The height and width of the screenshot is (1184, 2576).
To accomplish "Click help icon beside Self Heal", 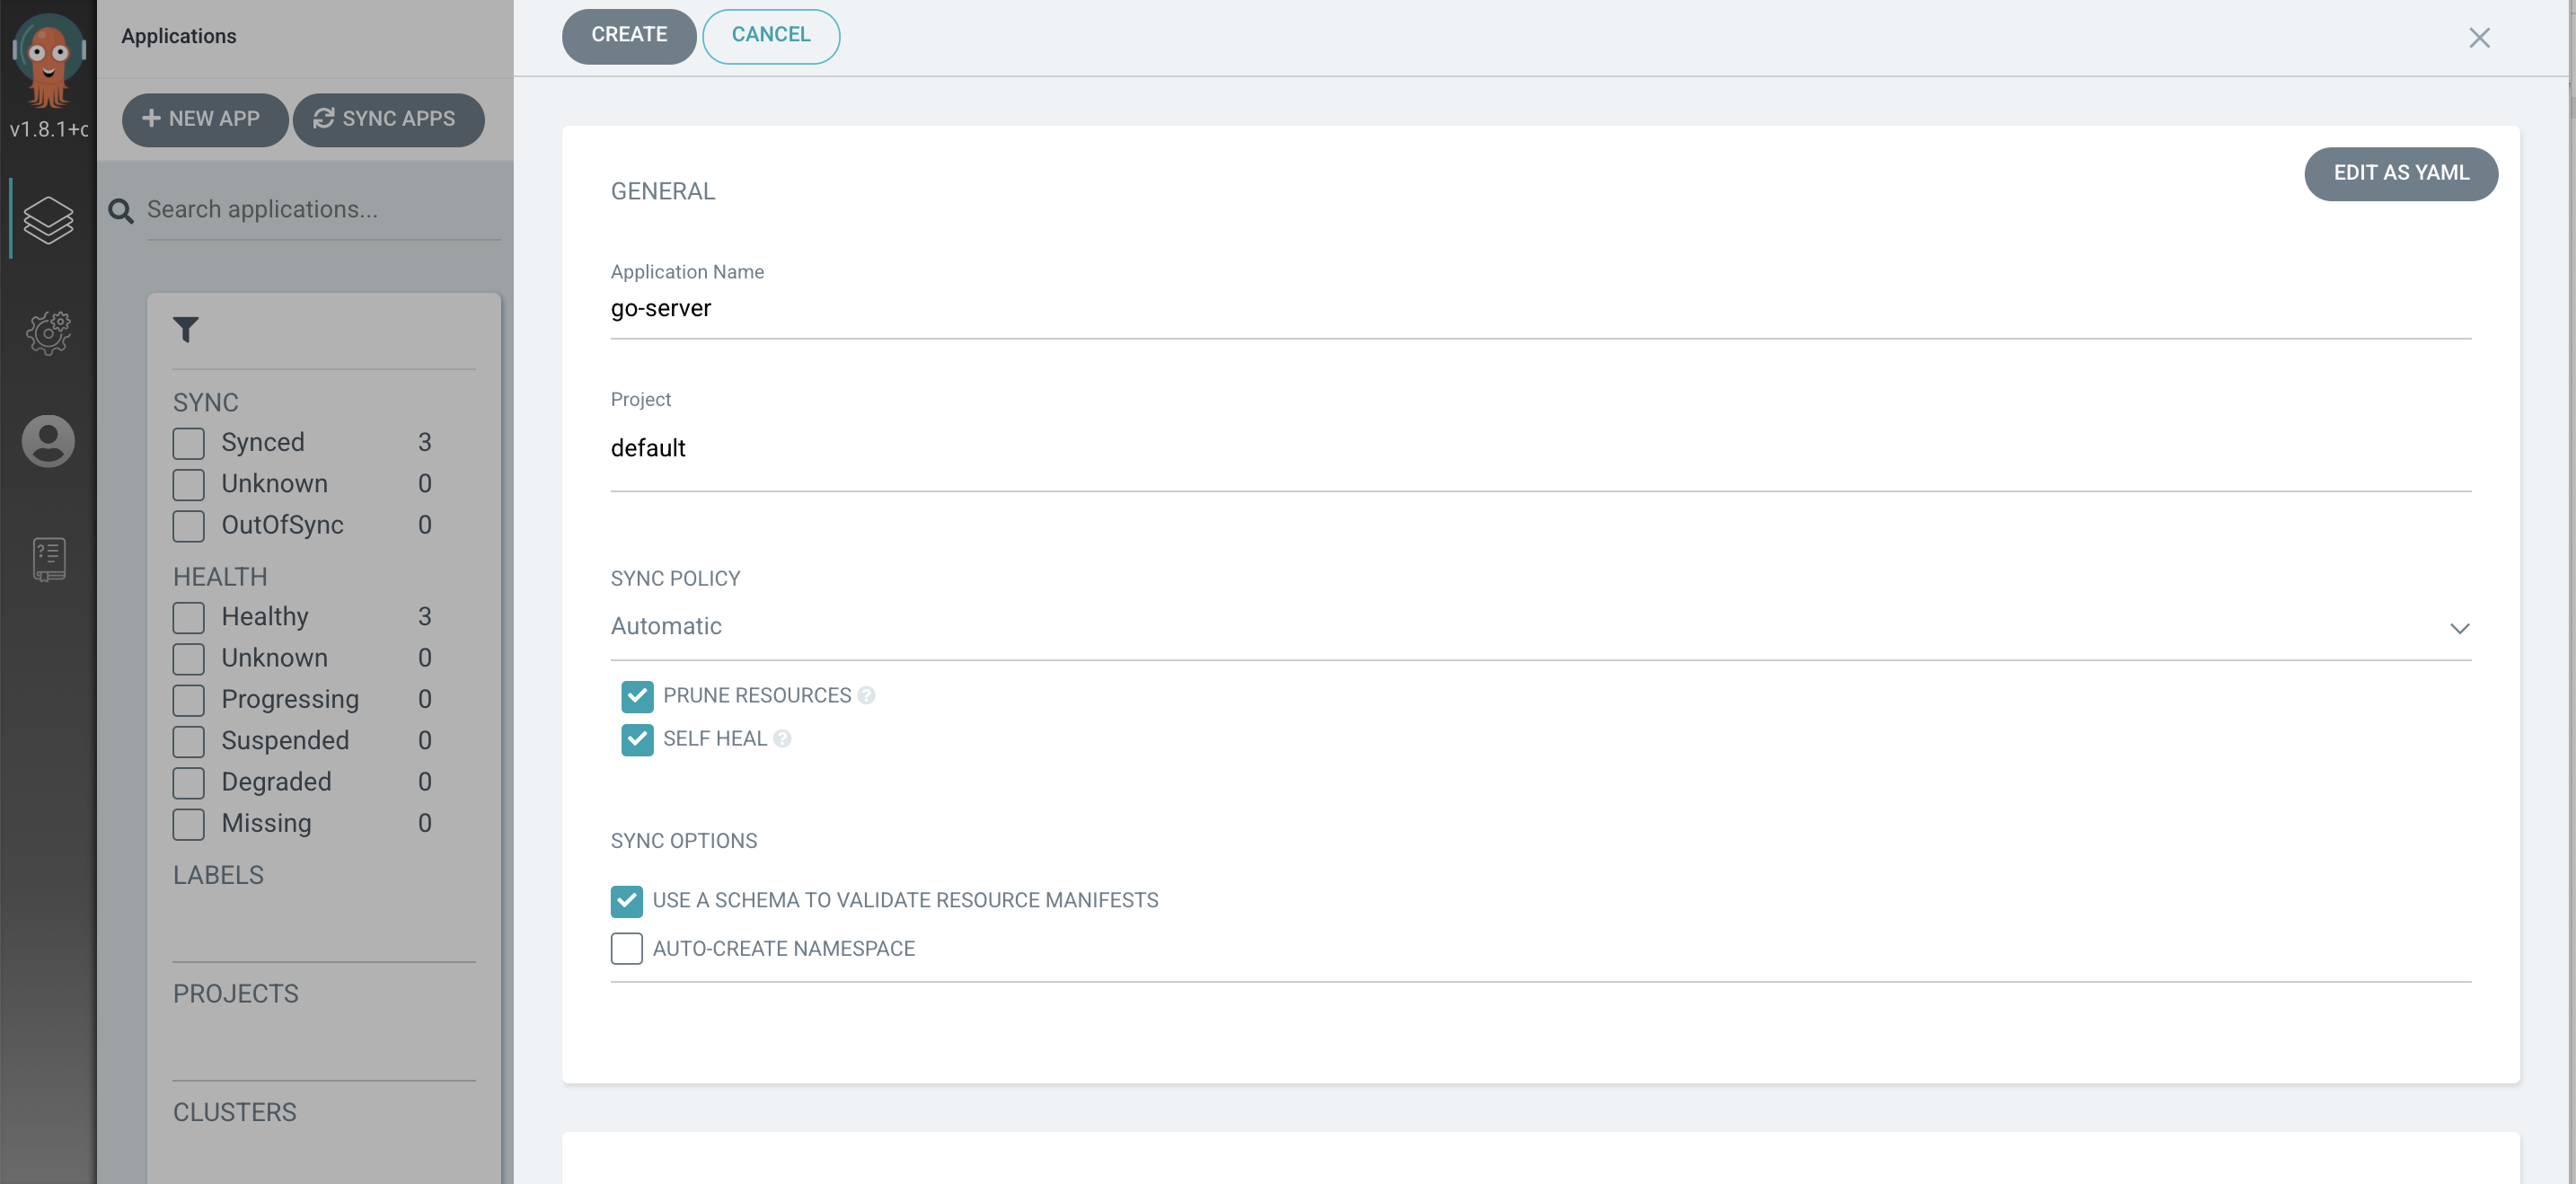I will 782,739.
